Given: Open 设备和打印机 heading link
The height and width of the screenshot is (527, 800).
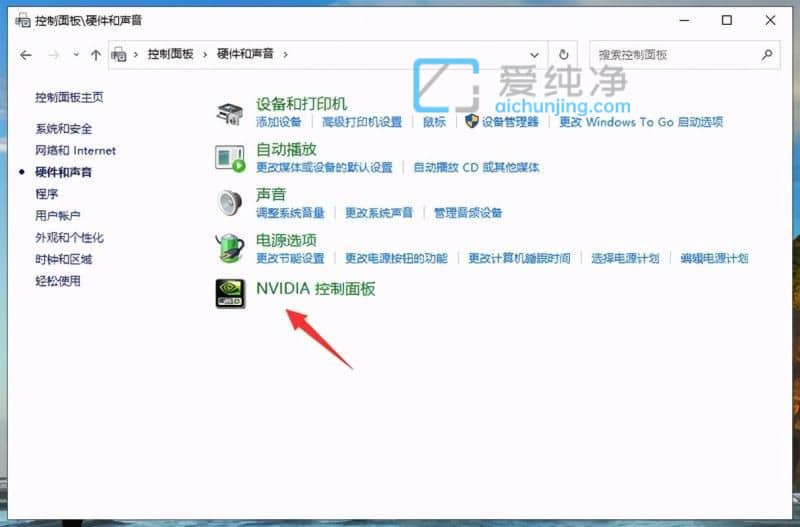Looking at the screenshot, I should coord(302,104).
